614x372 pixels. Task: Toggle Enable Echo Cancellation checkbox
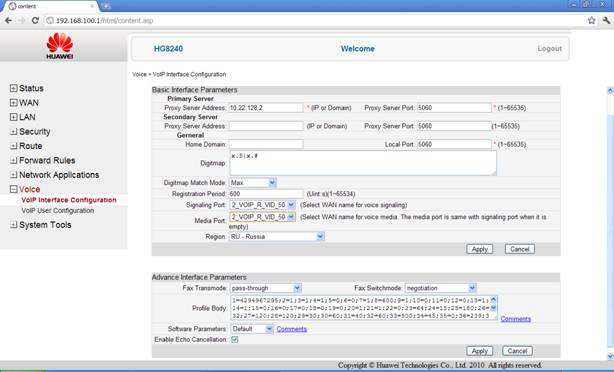(235, 339)
